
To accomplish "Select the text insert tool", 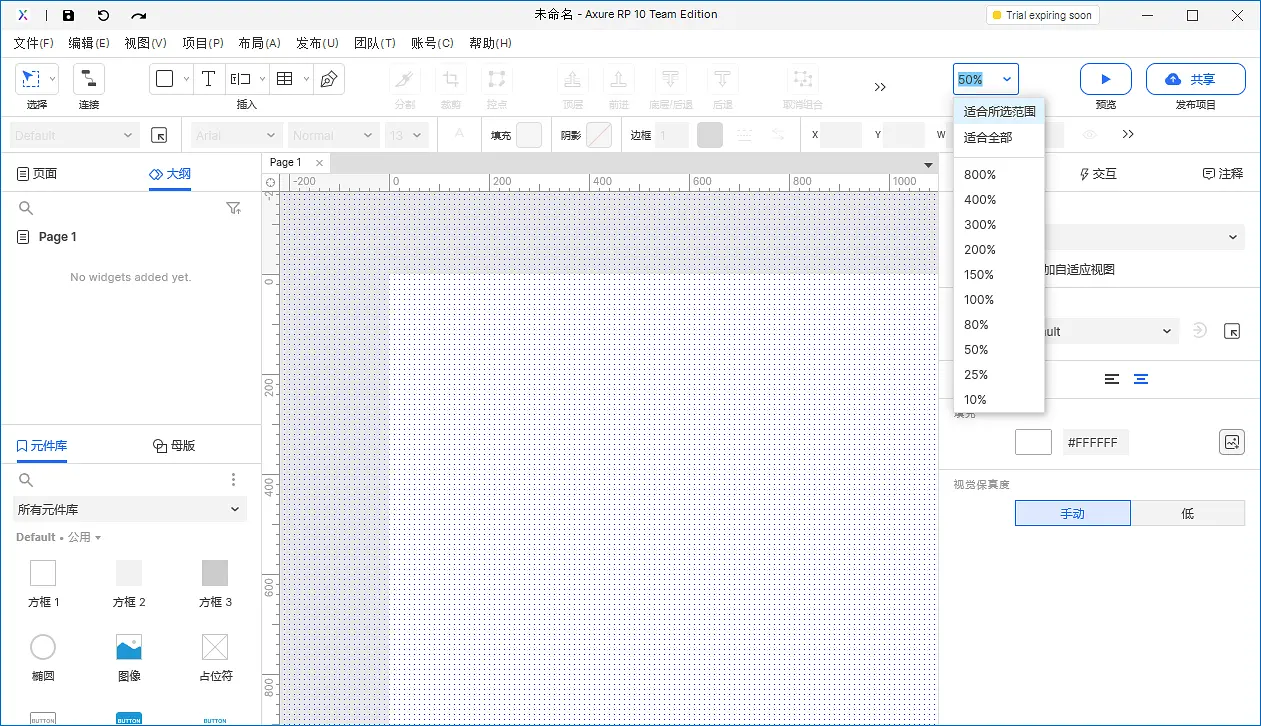I will tap(208, 77).
